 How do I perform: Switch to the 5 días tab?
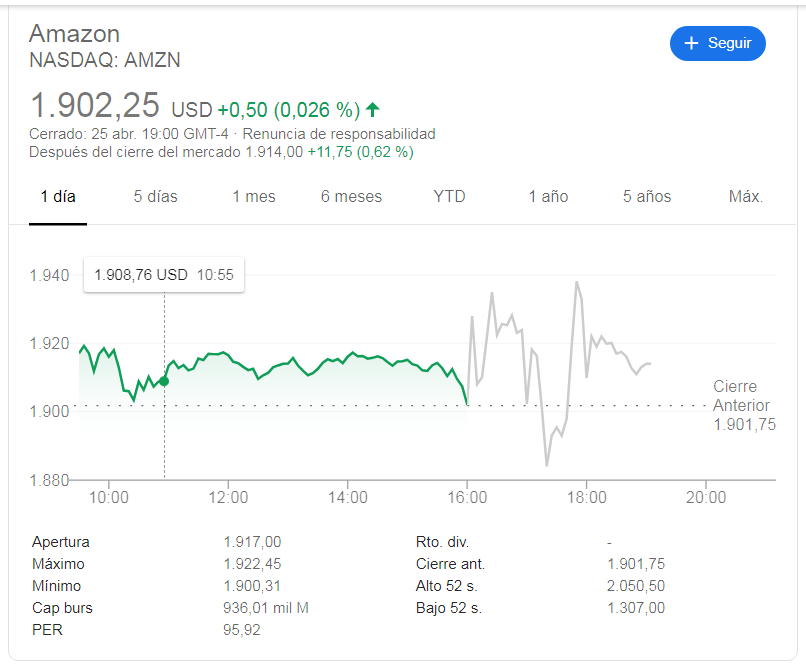click(156, 196)
